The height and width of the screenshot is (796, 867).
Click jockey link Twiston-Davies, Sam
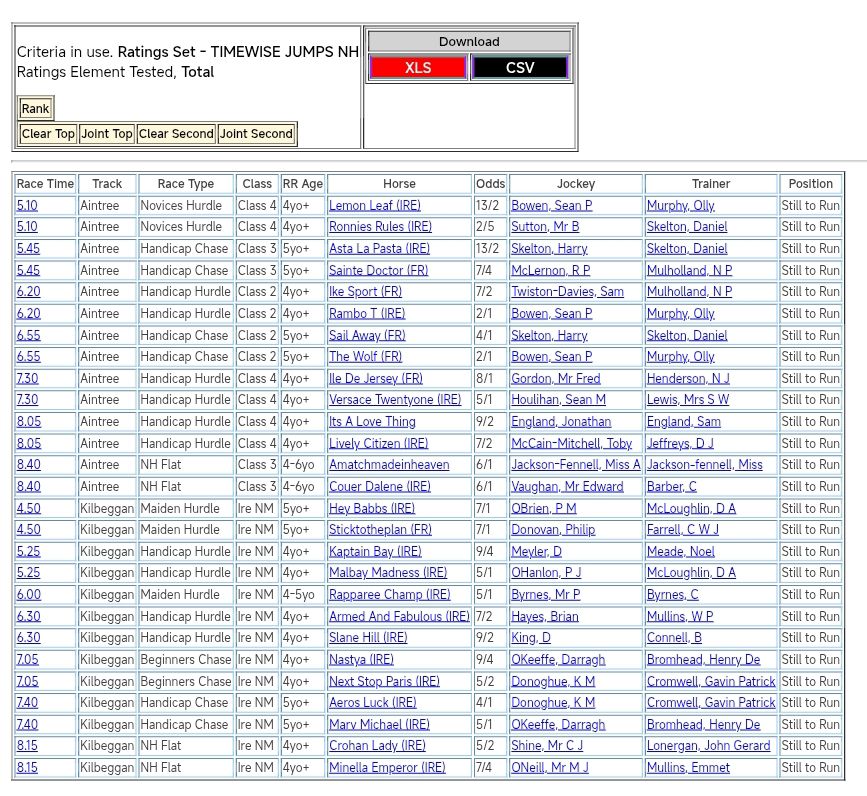567,292
